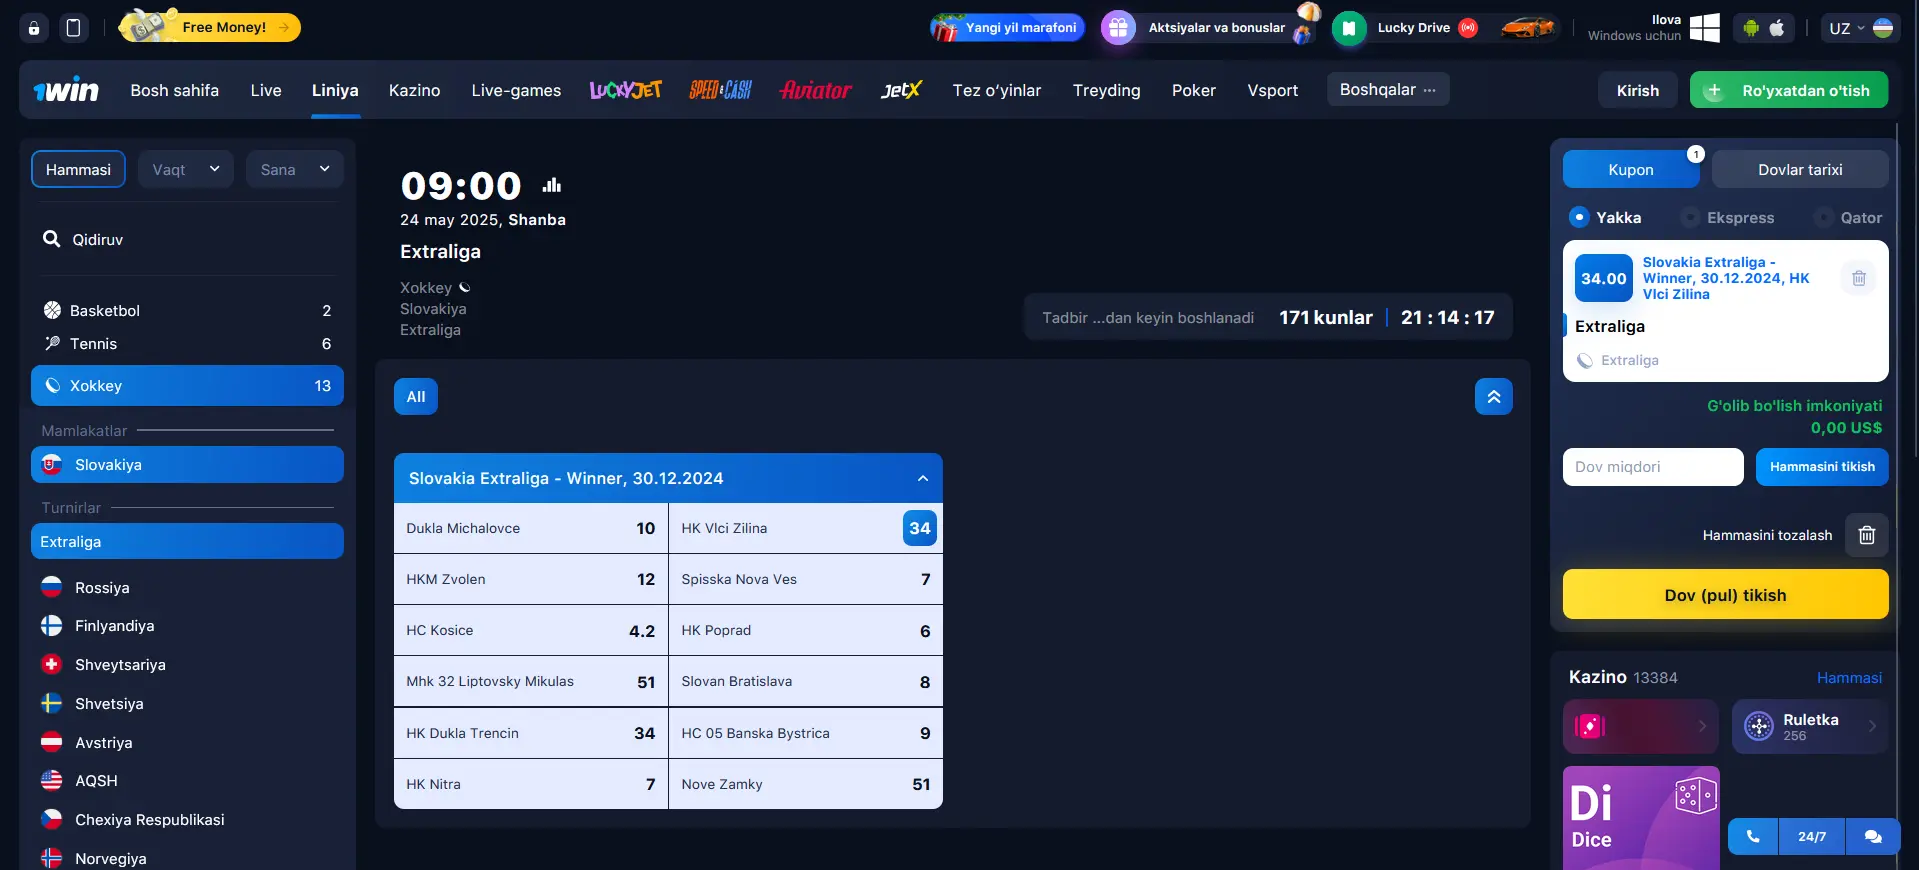Viewport: 1919px width, 870px height.
Task: Click the mobile phone icon in top bar
Action: coord(73,28)
